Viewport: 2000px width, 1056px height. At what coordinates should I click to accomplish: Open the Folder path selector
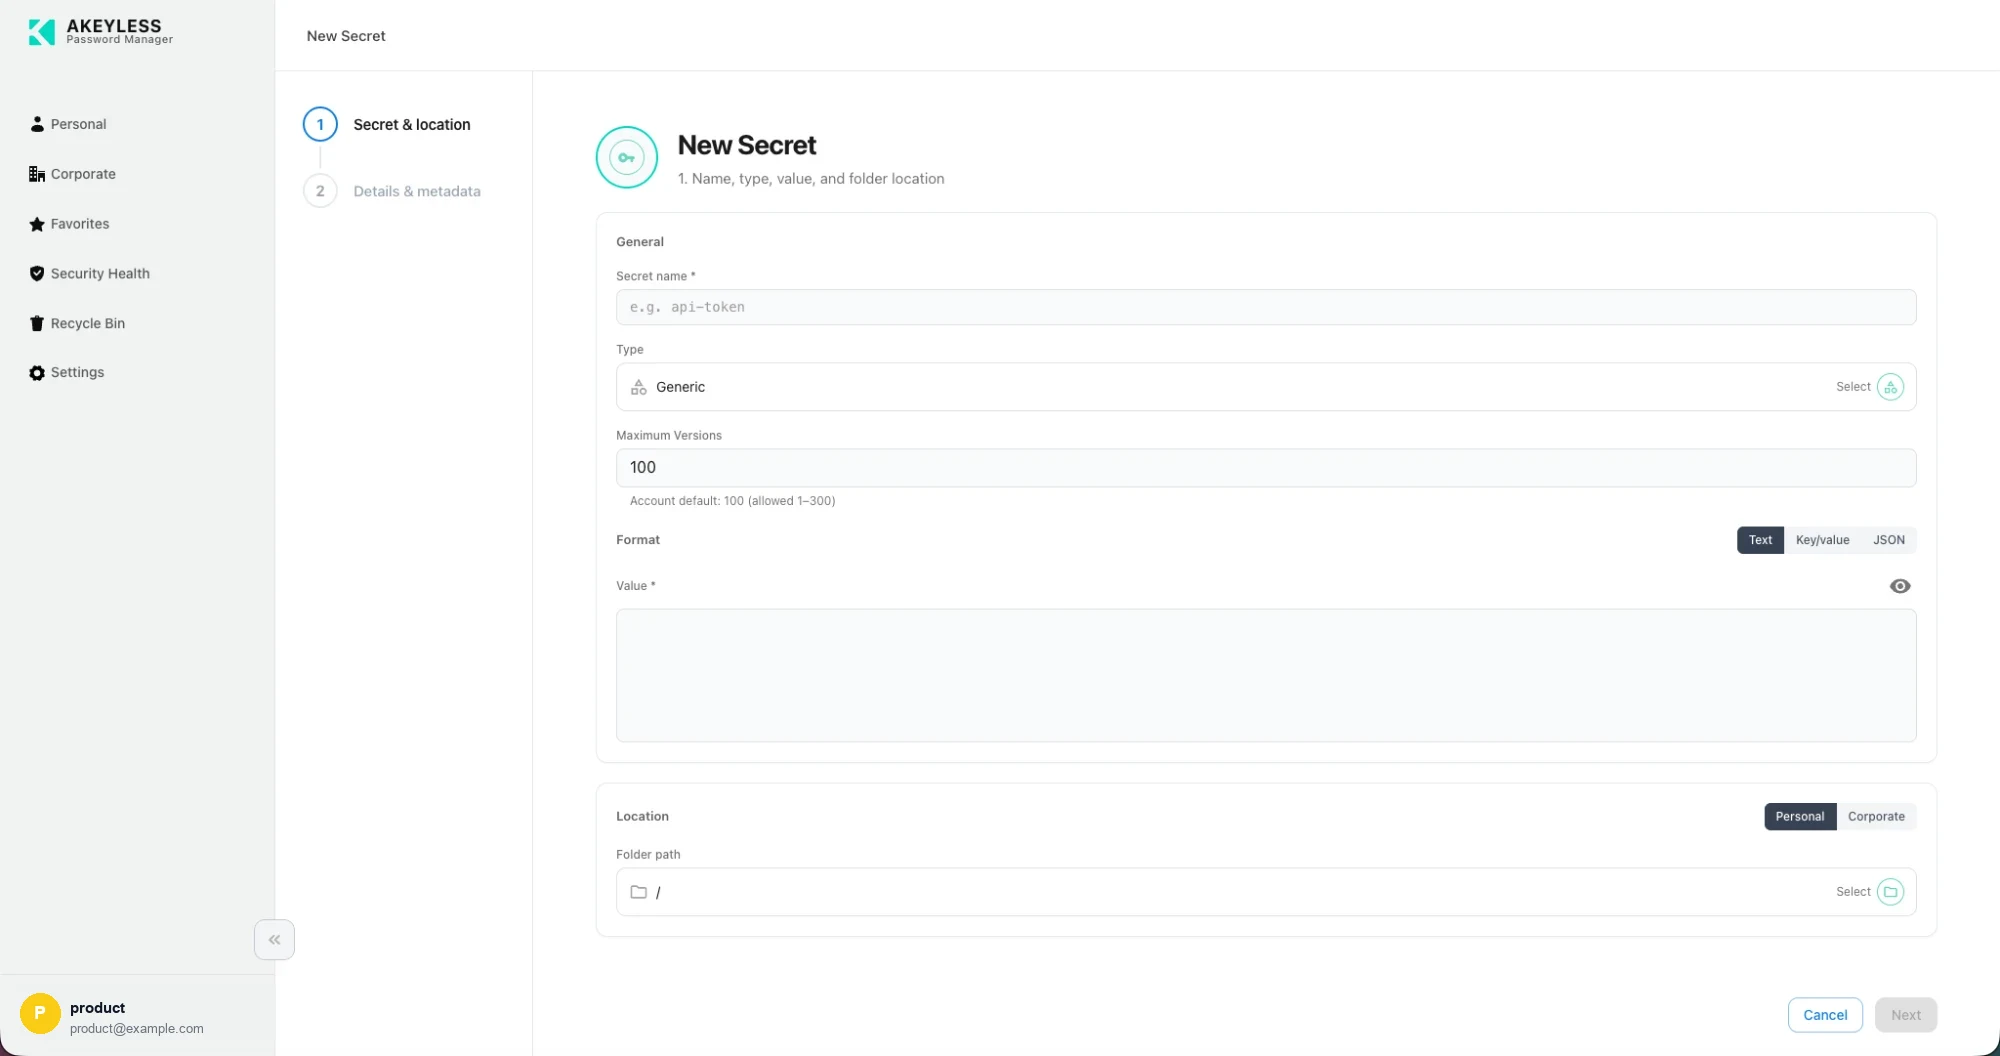(1266, 892)
